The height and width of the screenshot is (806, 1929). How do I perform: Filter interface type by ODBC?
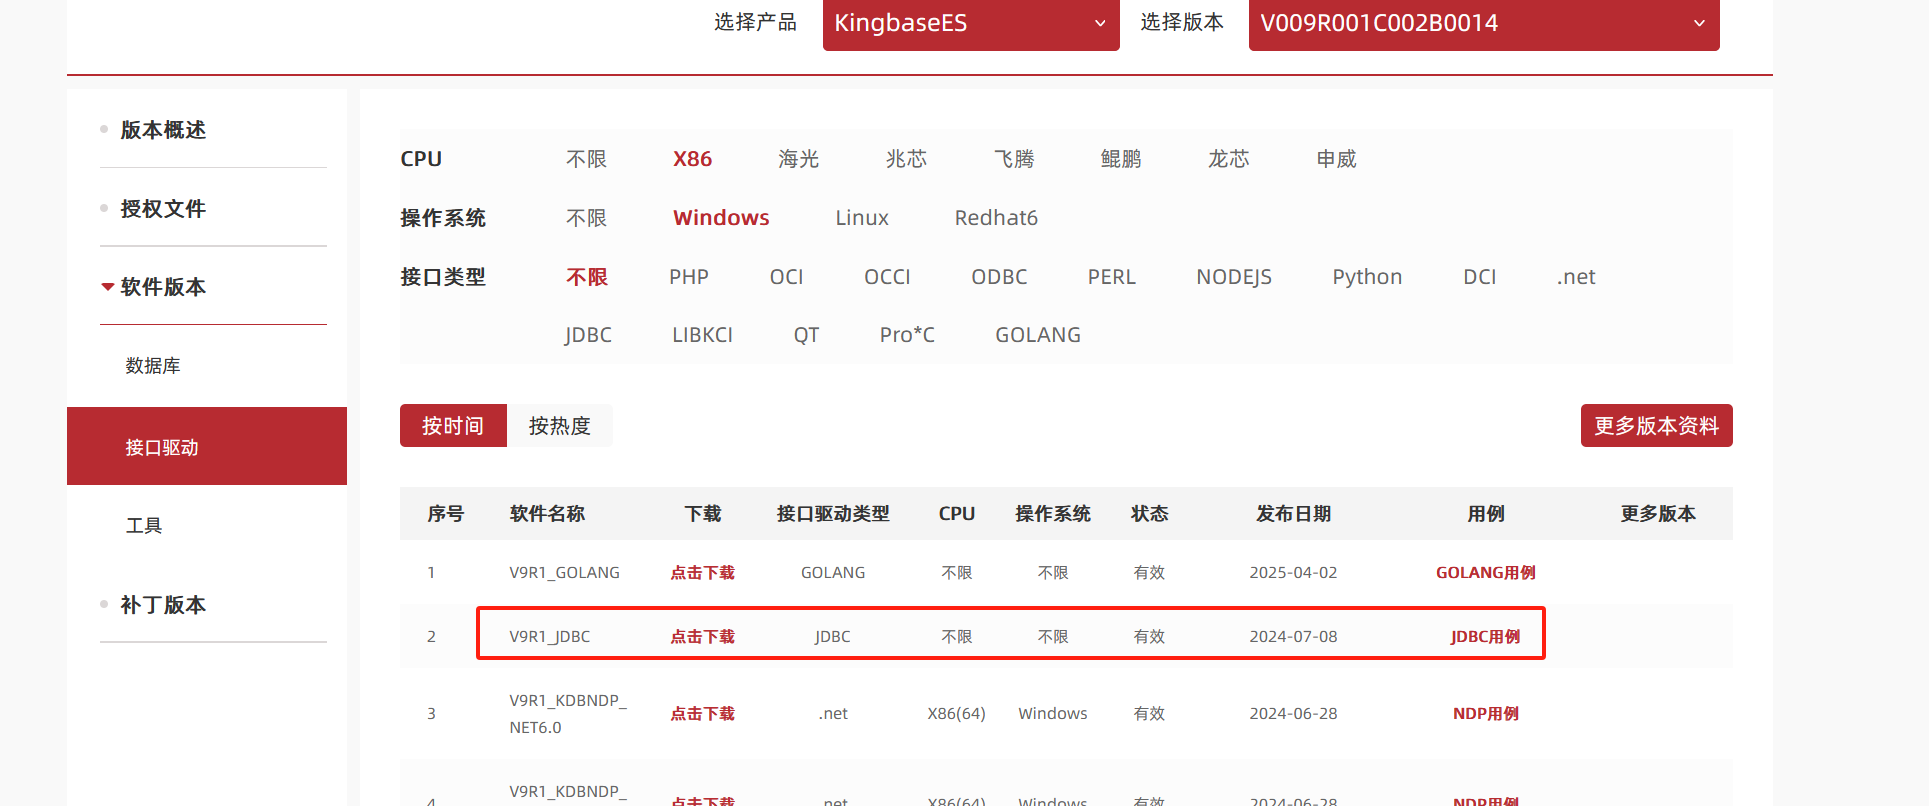click(999, 277)
